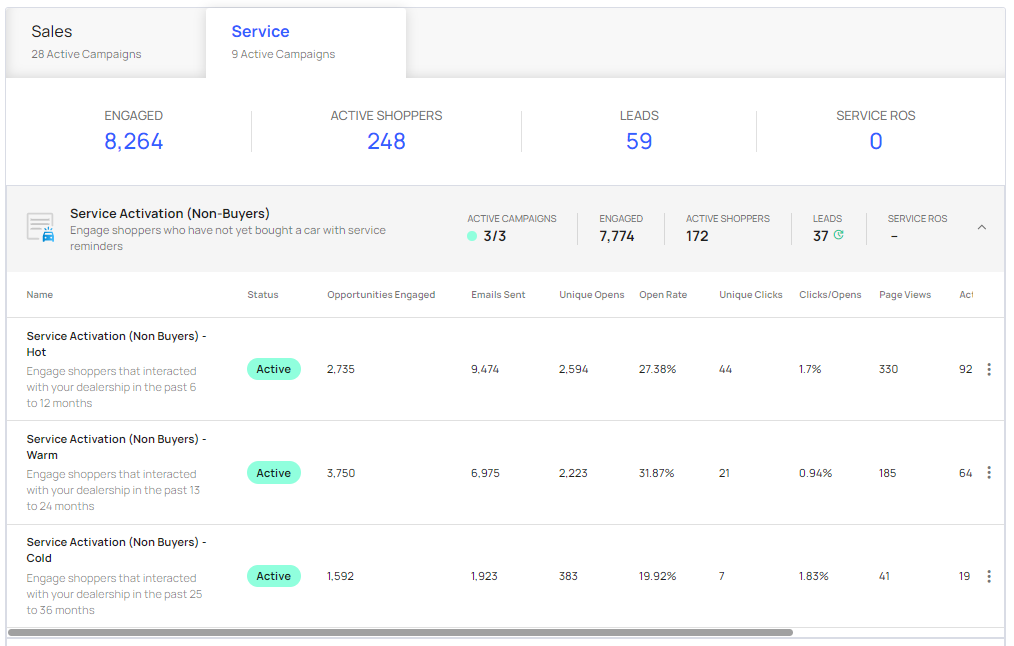Image resolution: width=1014 pixels, height=646 pixels.
Task: Open Service Activation (Non Buyers) - Warm campaign
Action: pos(116,447)
